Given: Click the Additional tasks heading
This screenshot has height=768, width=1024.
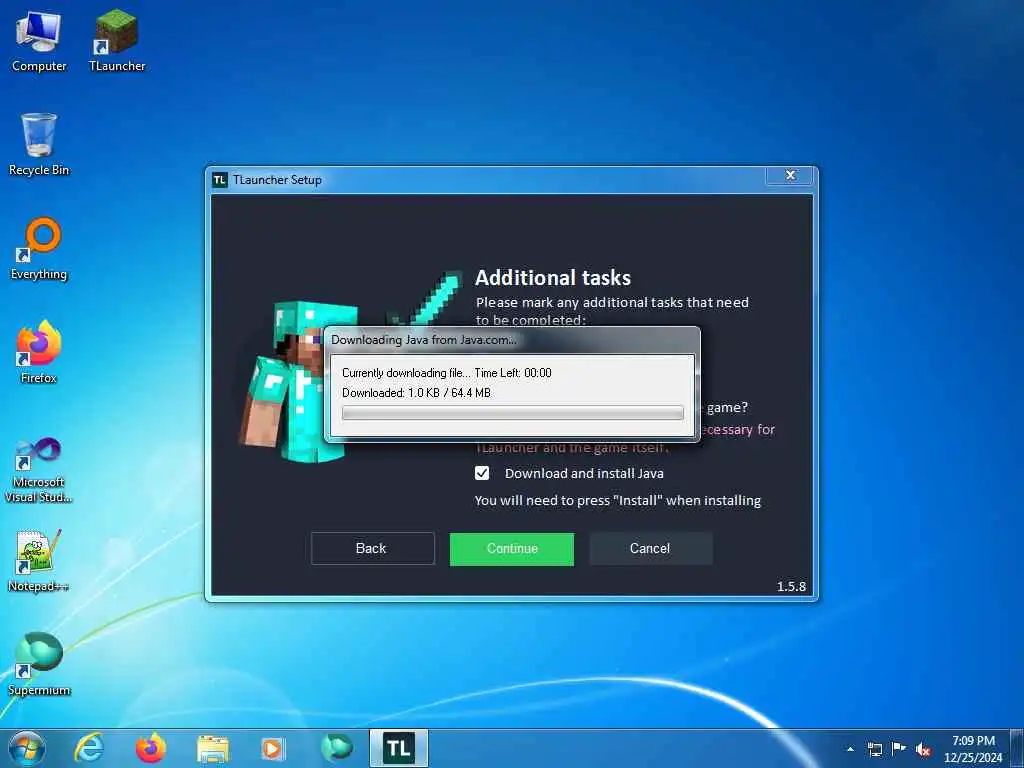Looking at the screenshot, I should (552, 278).
